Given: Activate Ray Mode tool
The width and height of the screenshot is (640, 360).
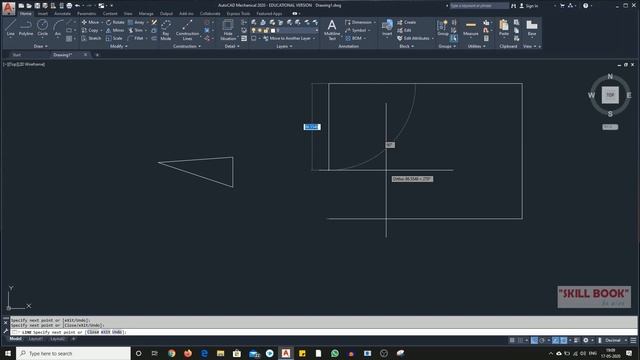Looking at the screenshot, I should (x=166, y=30).
